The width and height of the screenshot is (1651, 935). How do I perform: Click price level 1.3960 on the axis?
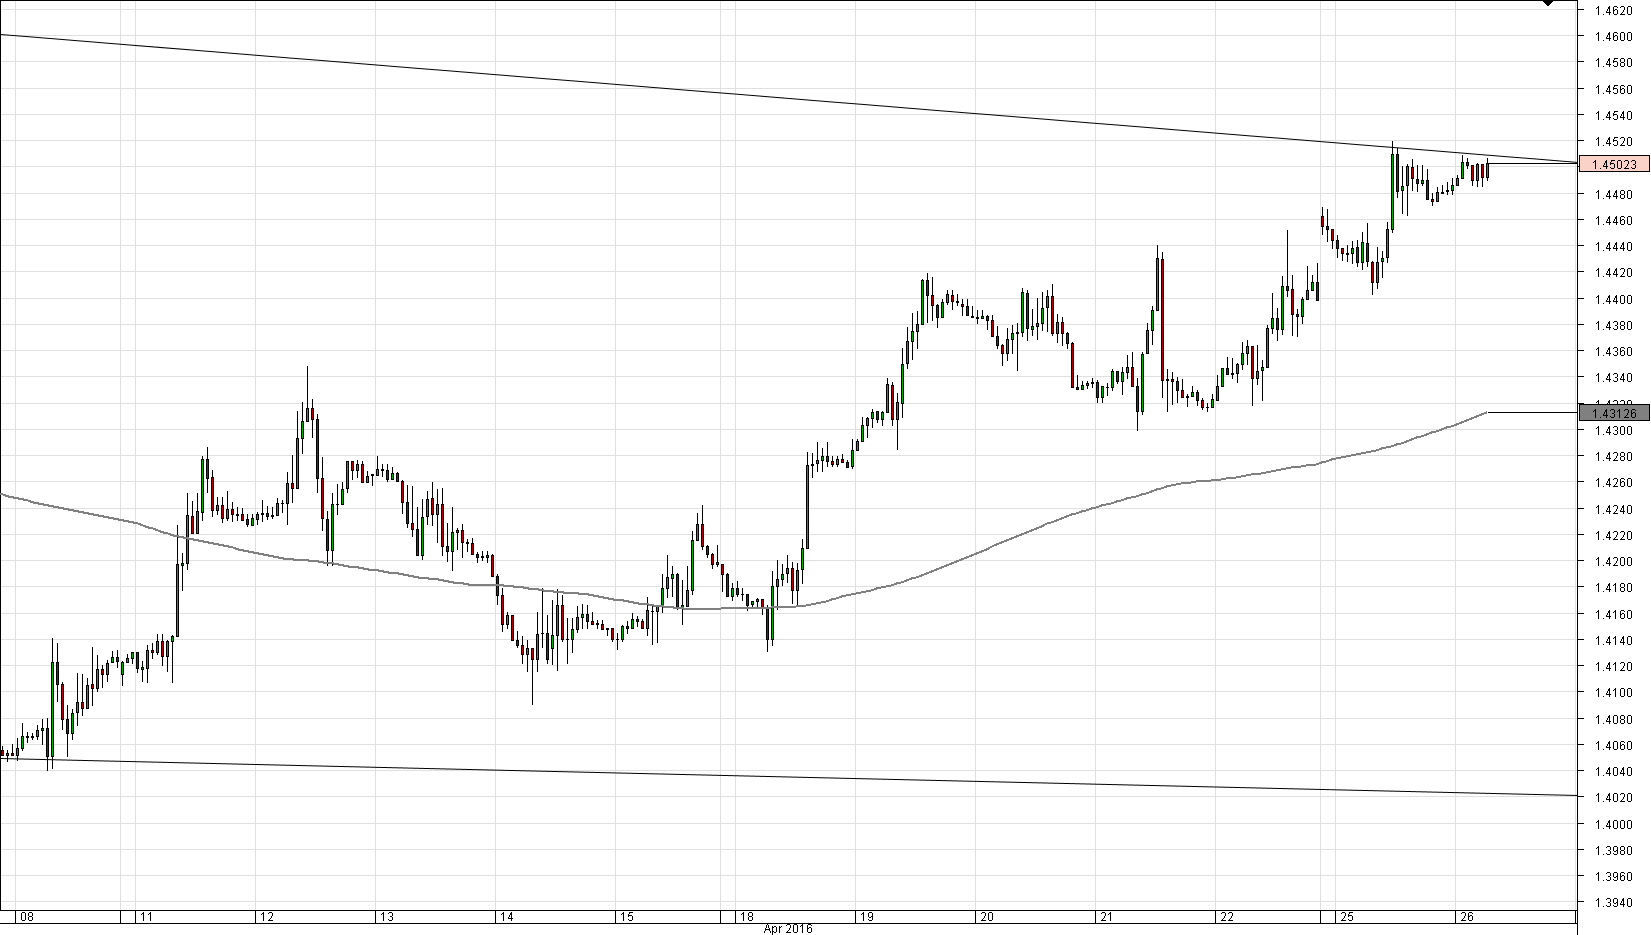pyautogui.click(x=1616, y=877)
